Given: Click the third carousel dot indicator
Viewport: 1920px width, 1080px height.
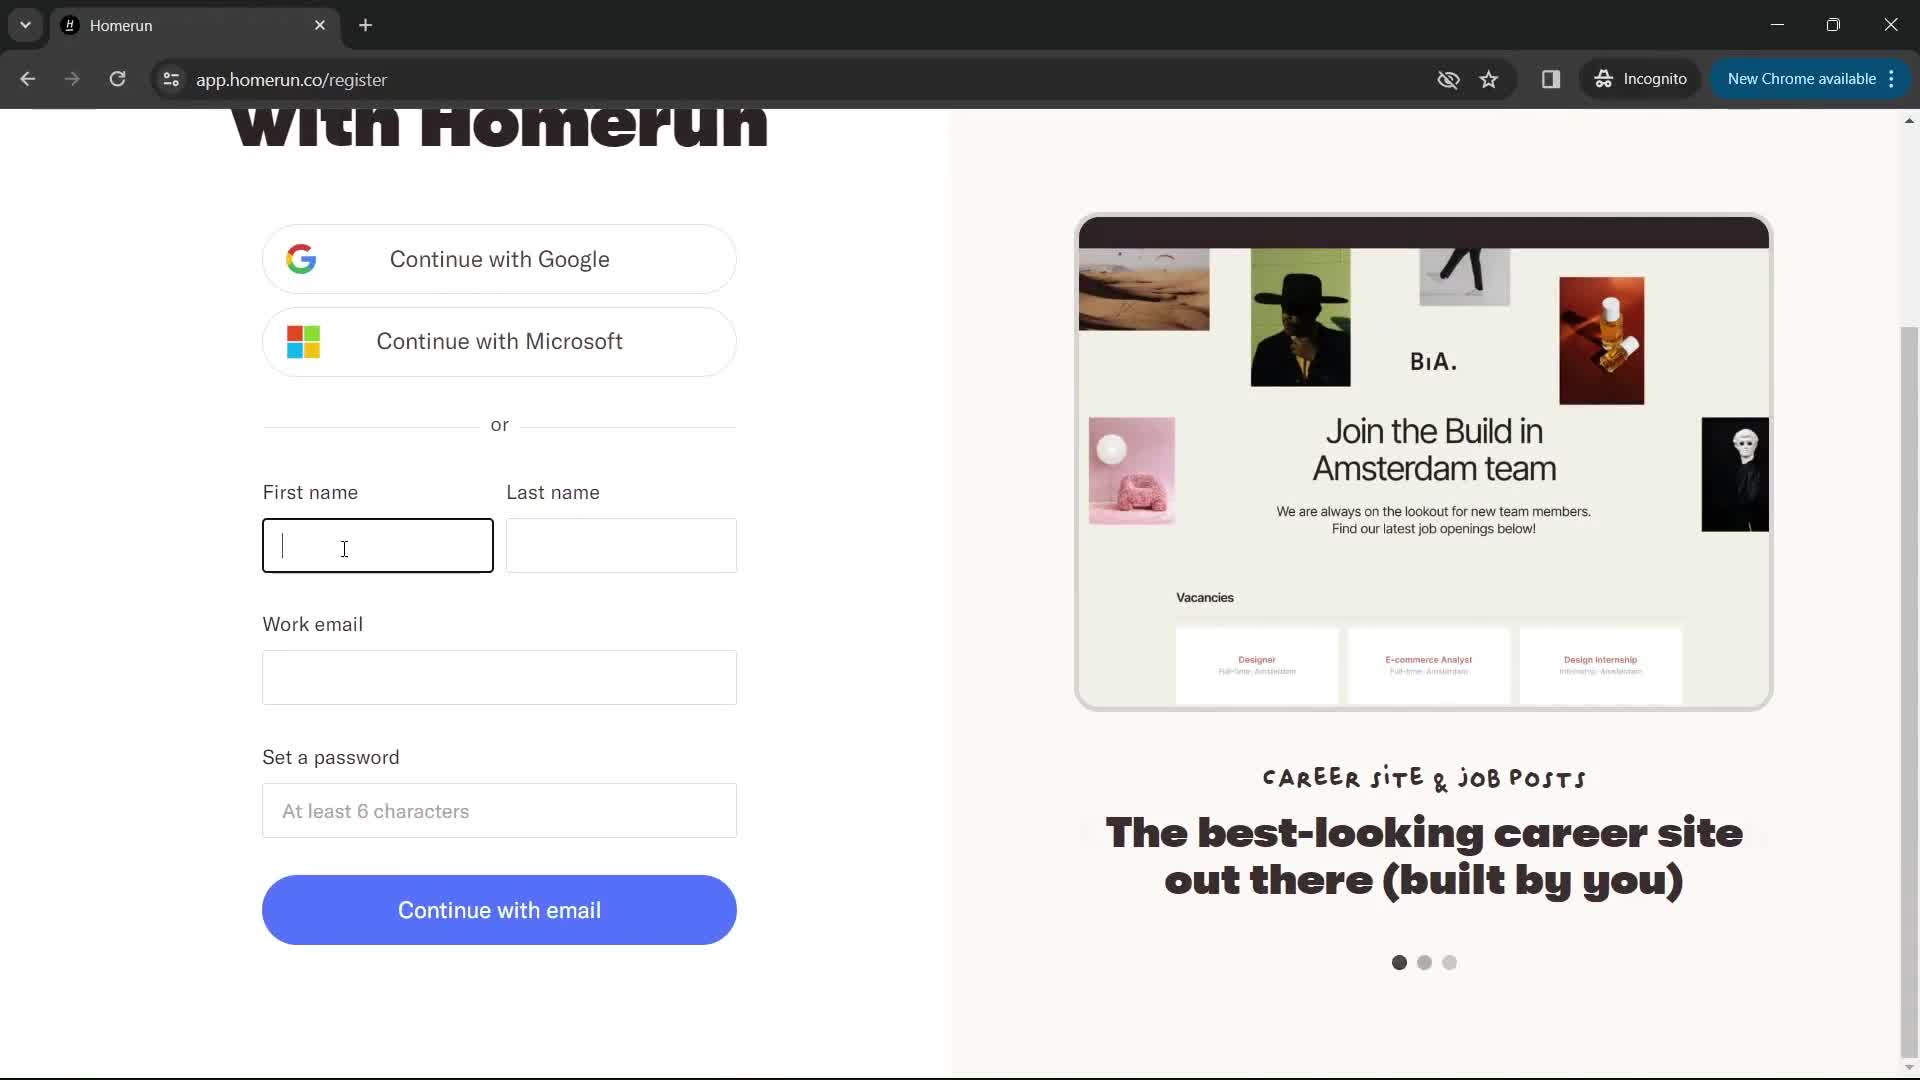Looking at the screenshot, I should click(x=1448, y=961).
